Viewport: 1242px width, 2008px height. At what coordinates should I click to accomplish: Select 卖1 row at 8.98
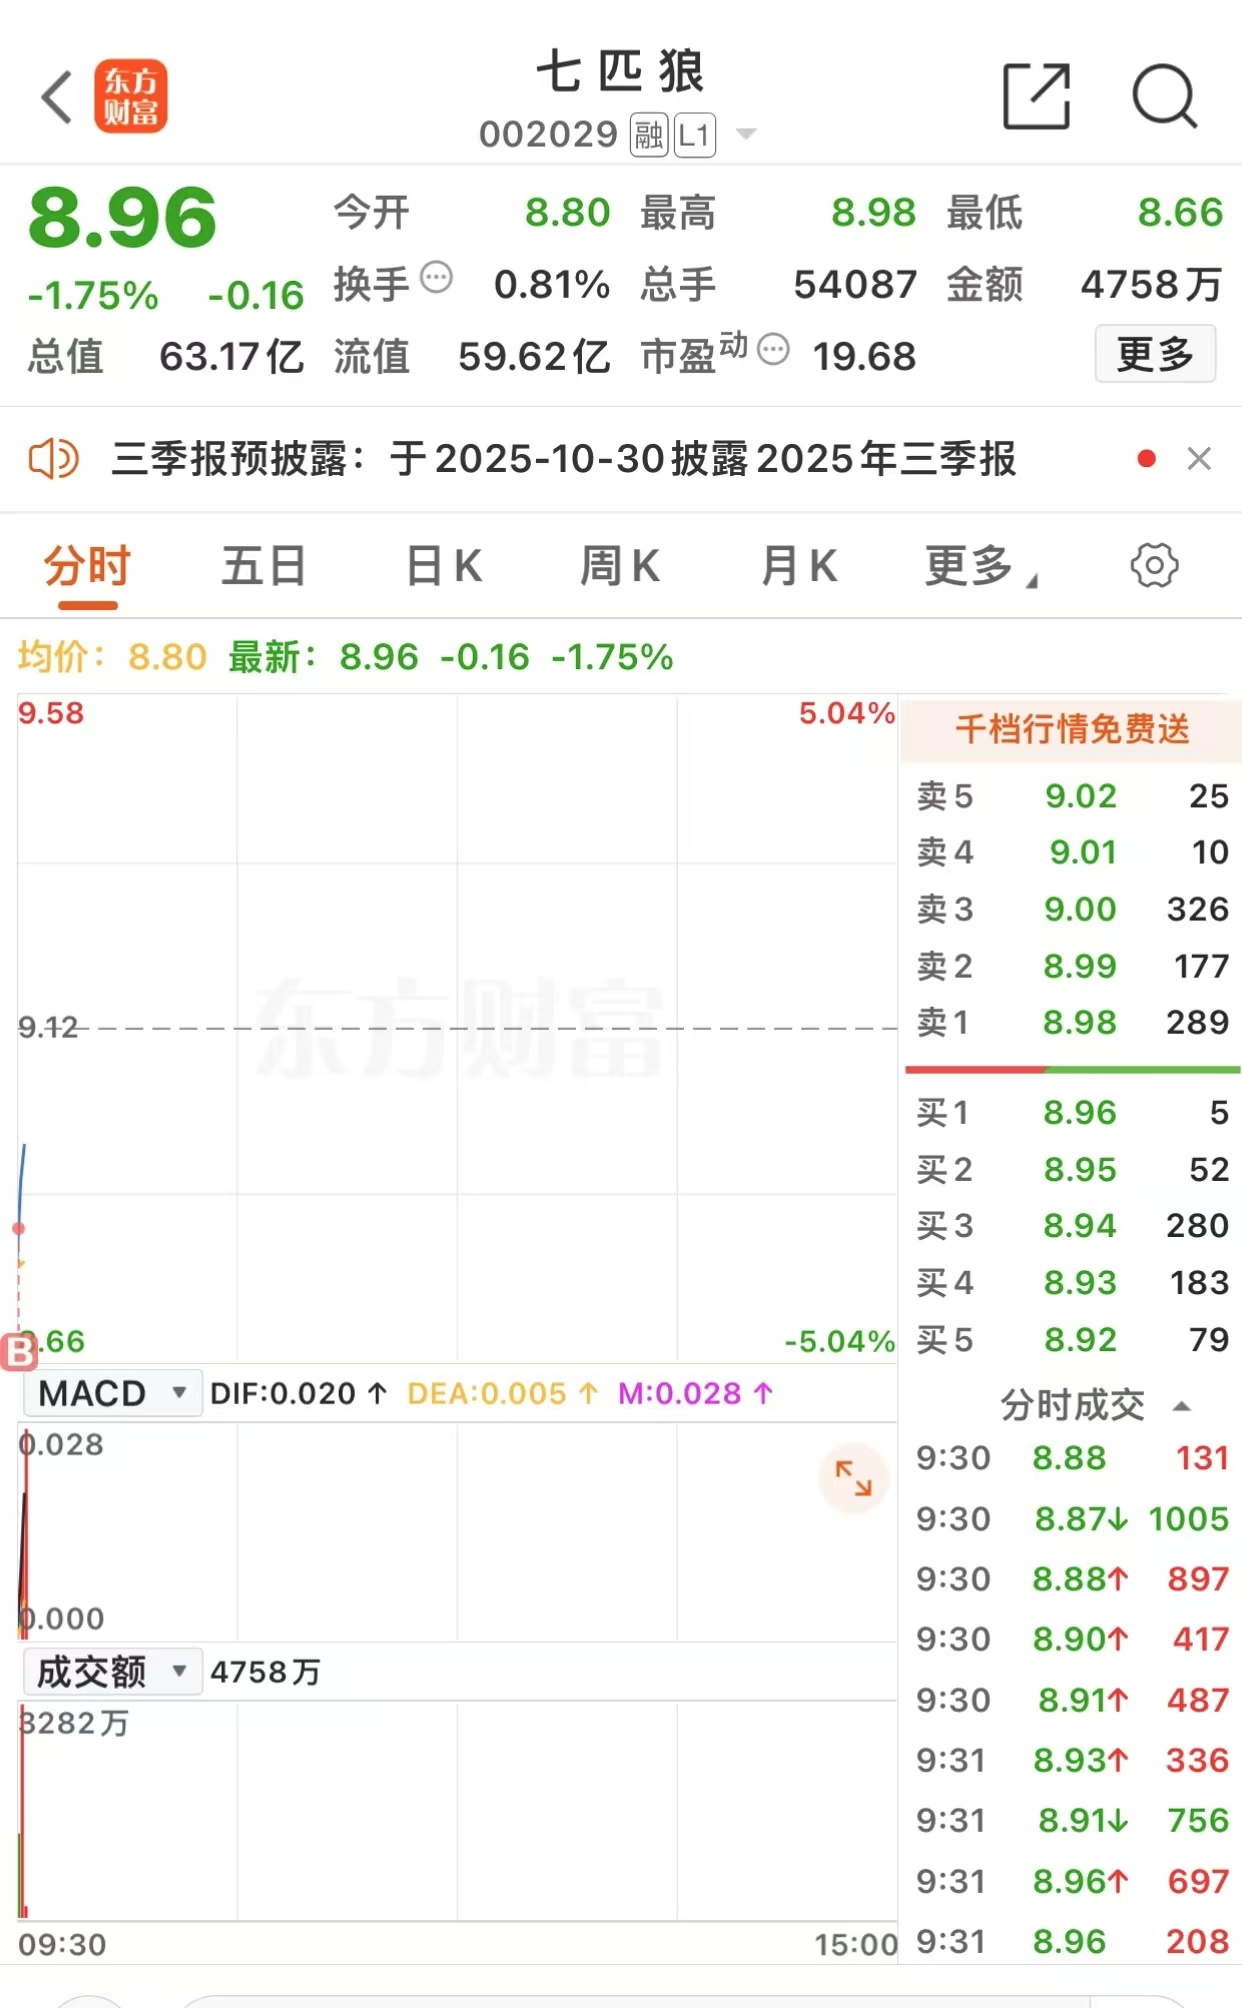point(1072,1022)
